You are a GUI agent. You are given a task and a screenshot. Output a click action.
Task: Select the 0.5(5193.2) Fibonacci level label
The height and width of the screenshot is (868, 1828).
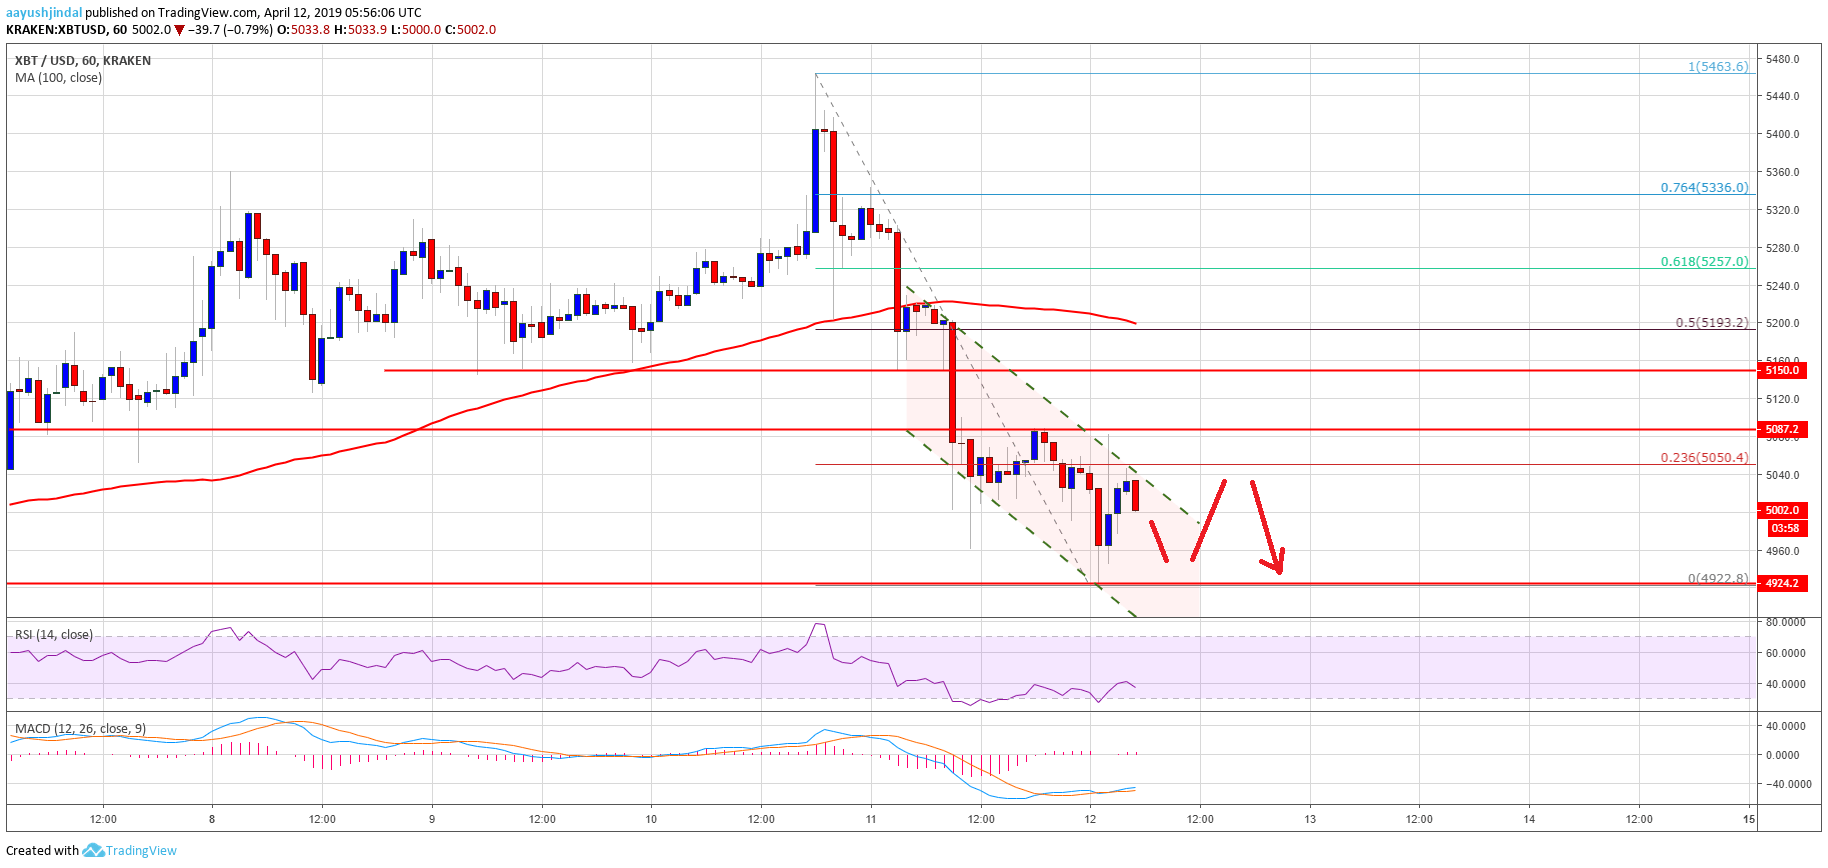tap(1712, 323)
